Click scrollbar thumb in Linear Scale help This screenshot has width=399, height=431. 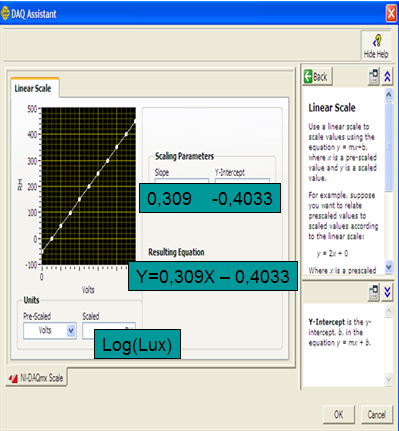pyautogui.click(x=389, y=147)
